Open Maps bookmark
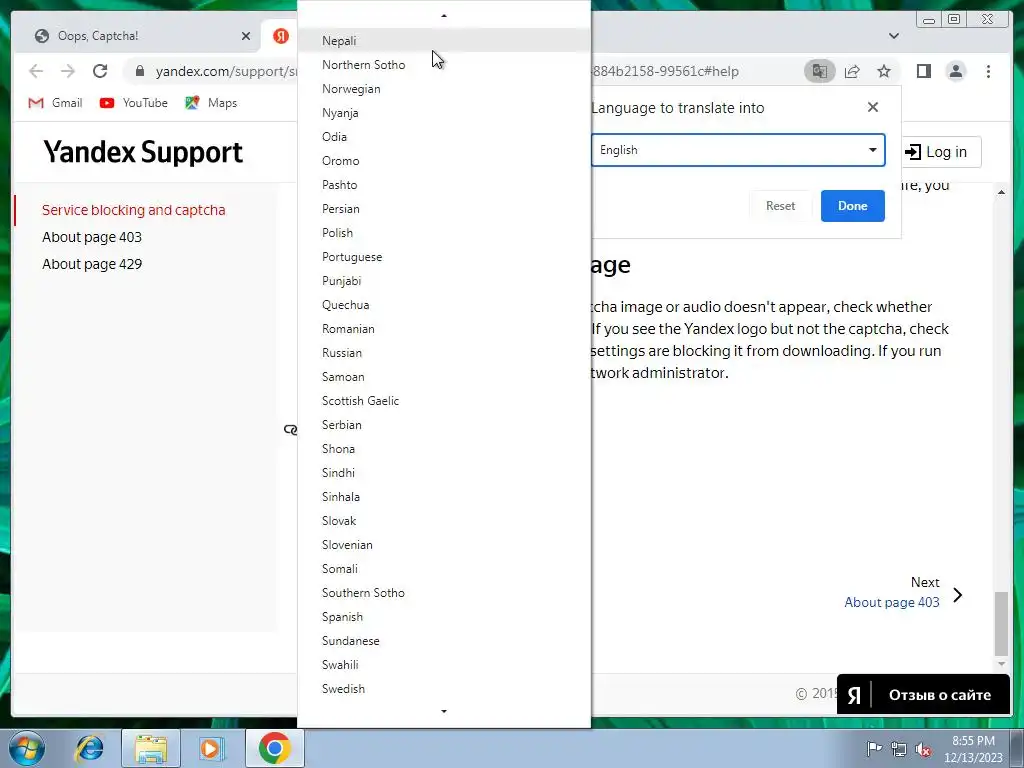 (211, 103)
